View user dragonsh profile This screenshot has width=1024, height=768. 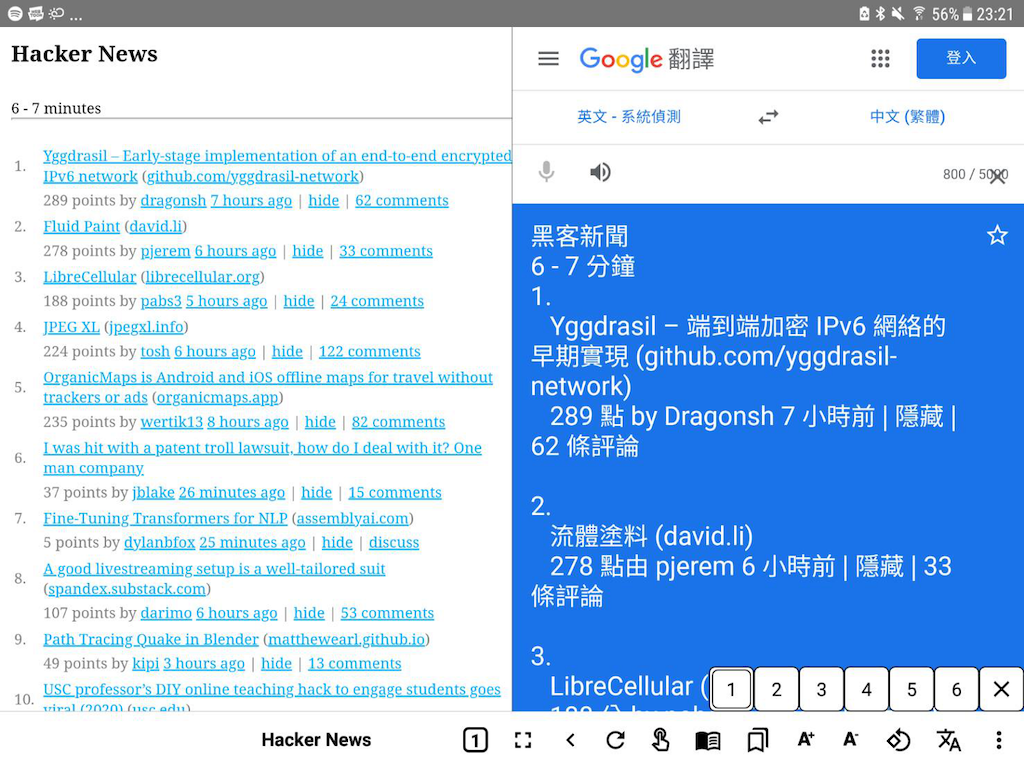(x=173, y=200)
